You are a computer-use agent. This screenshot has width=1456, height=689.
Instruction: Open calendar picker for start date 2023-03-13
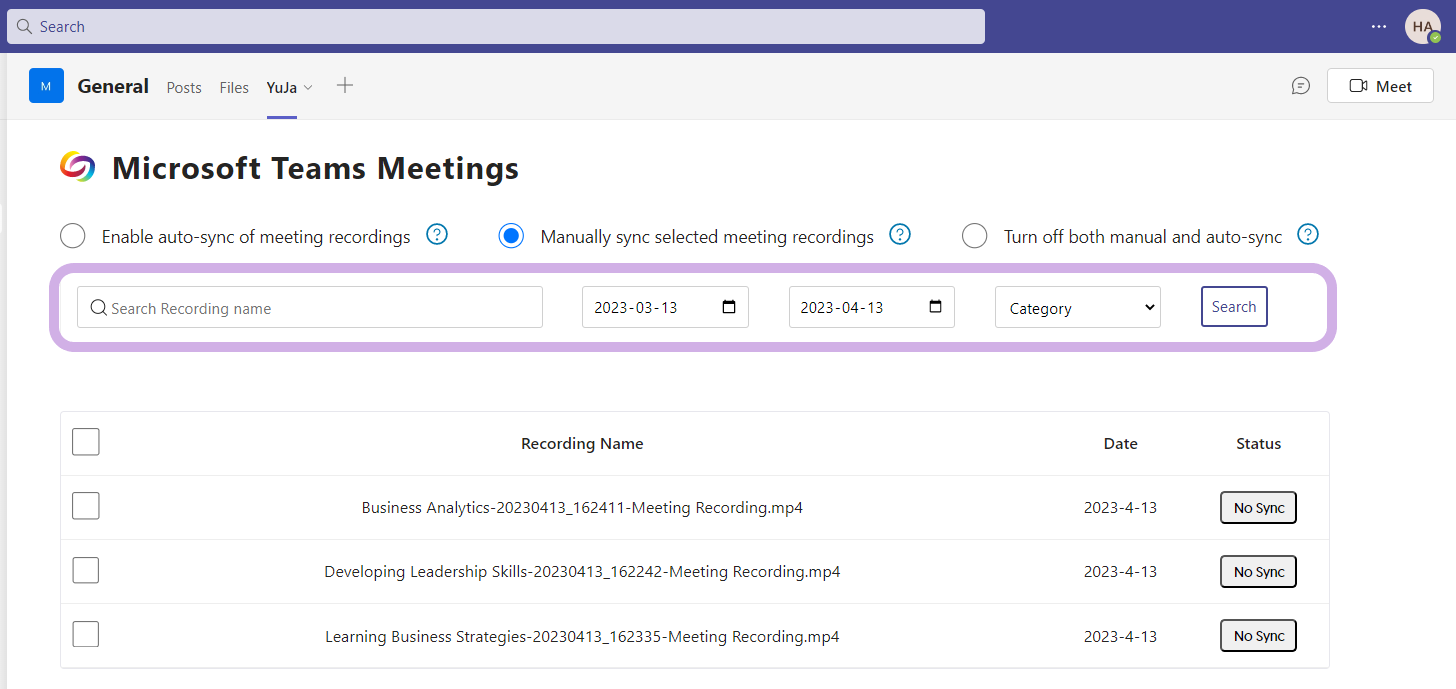(729, 307)
